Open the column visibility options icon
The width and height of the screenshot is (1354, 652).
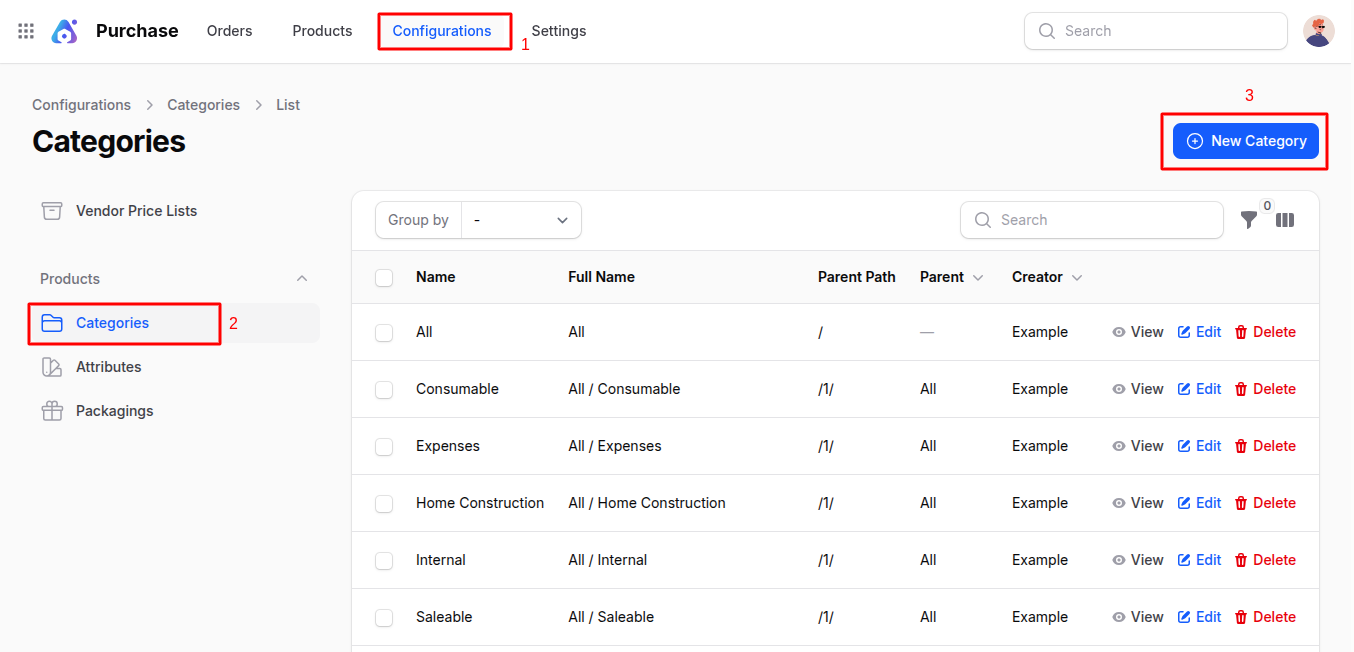pos(1285,220)
